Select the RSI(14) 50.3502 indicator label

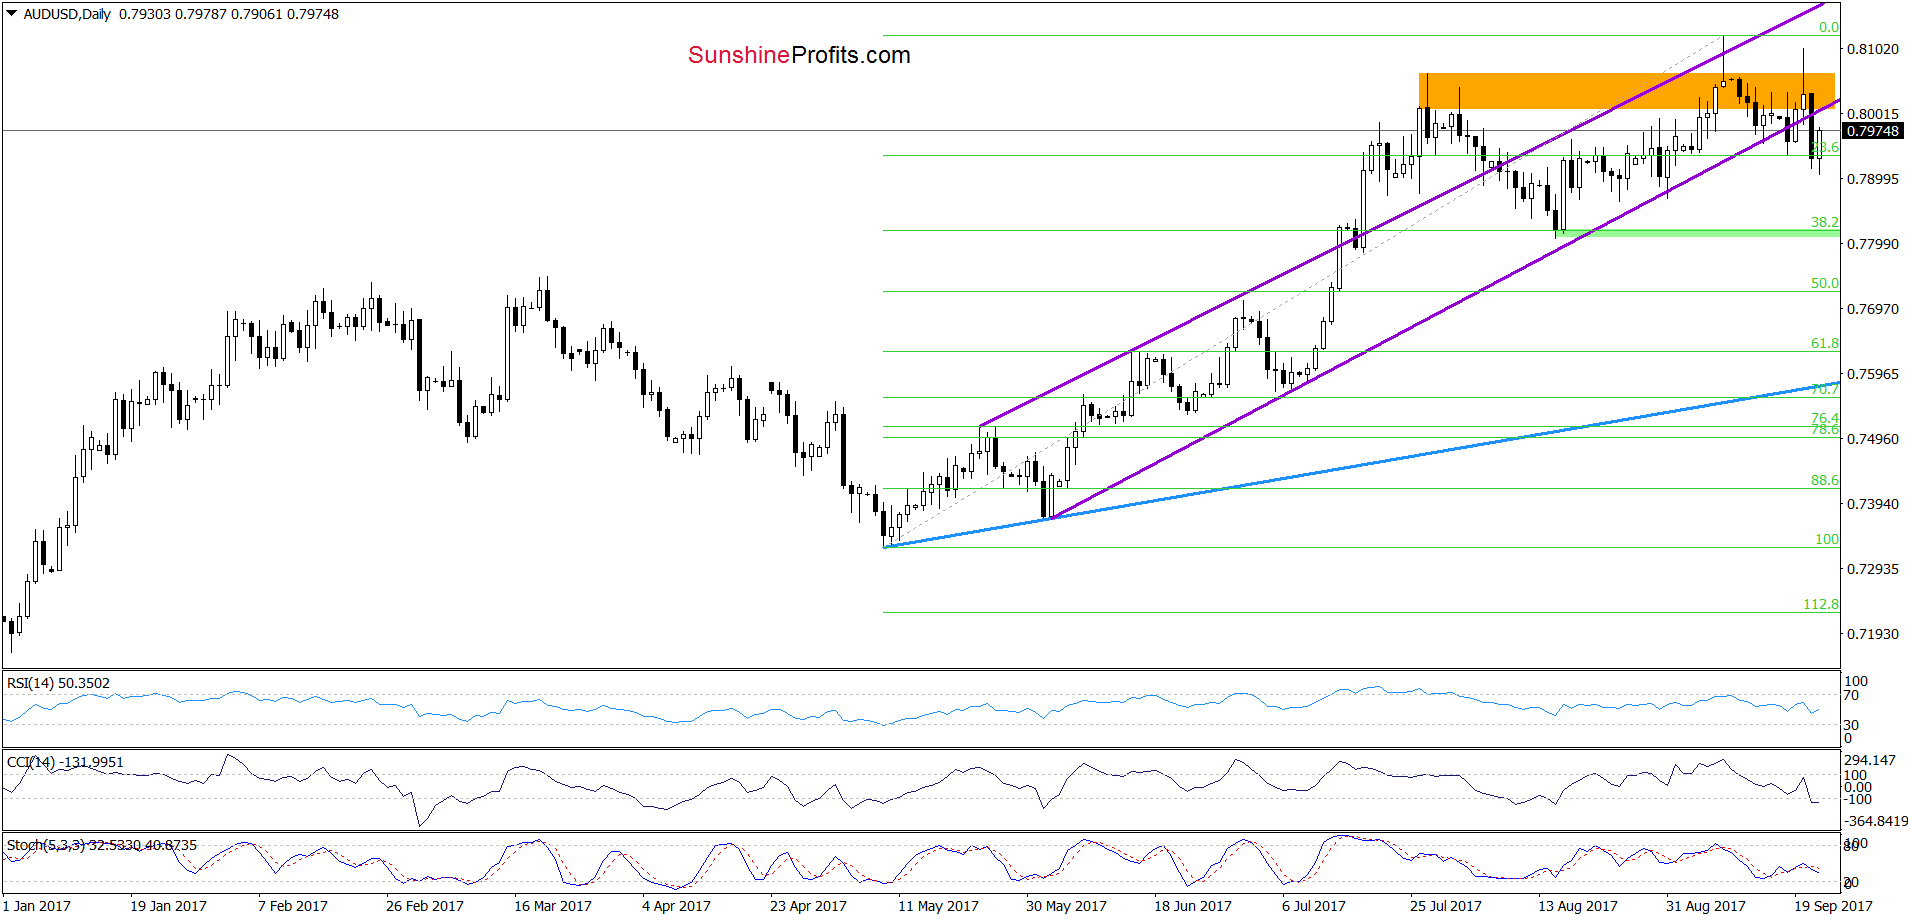pos(58,683)
